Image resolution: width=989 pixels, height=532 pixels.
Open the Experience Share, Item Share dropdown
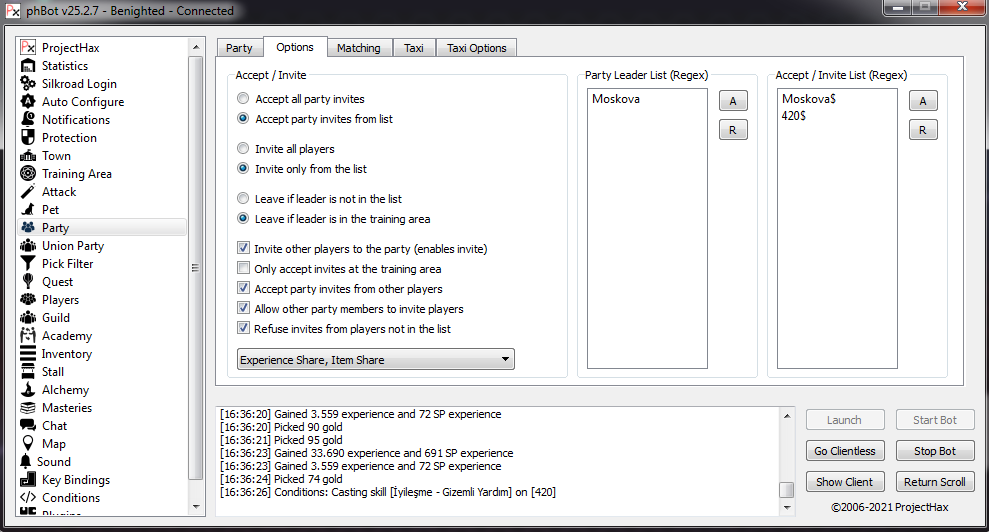(x=376, y=360)
